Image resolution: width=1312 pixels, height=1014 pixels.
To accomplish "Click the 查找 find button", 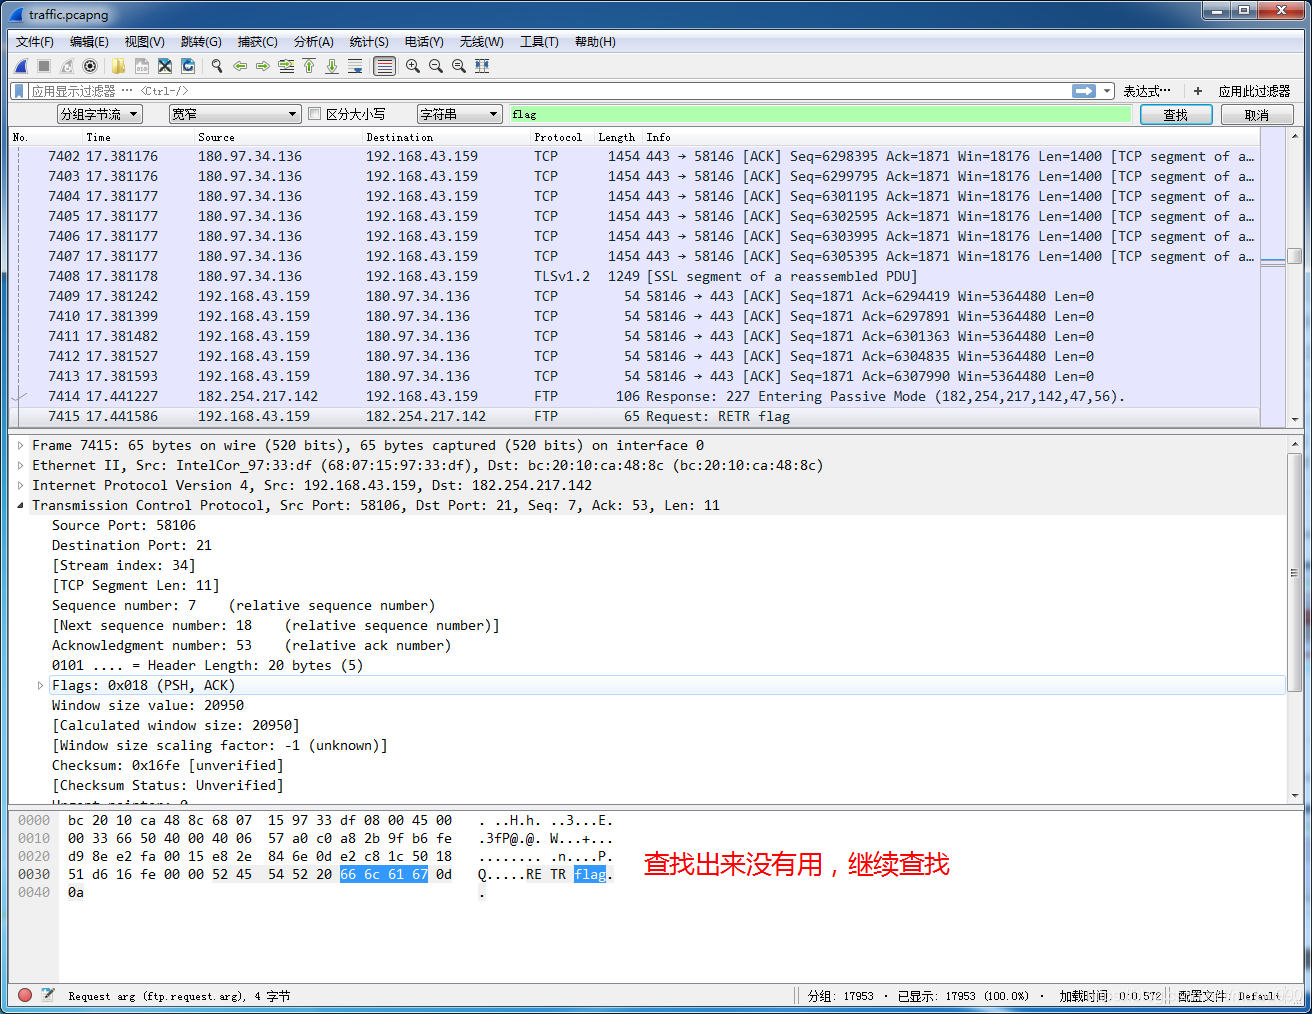I will click(x=1175, y=115).
